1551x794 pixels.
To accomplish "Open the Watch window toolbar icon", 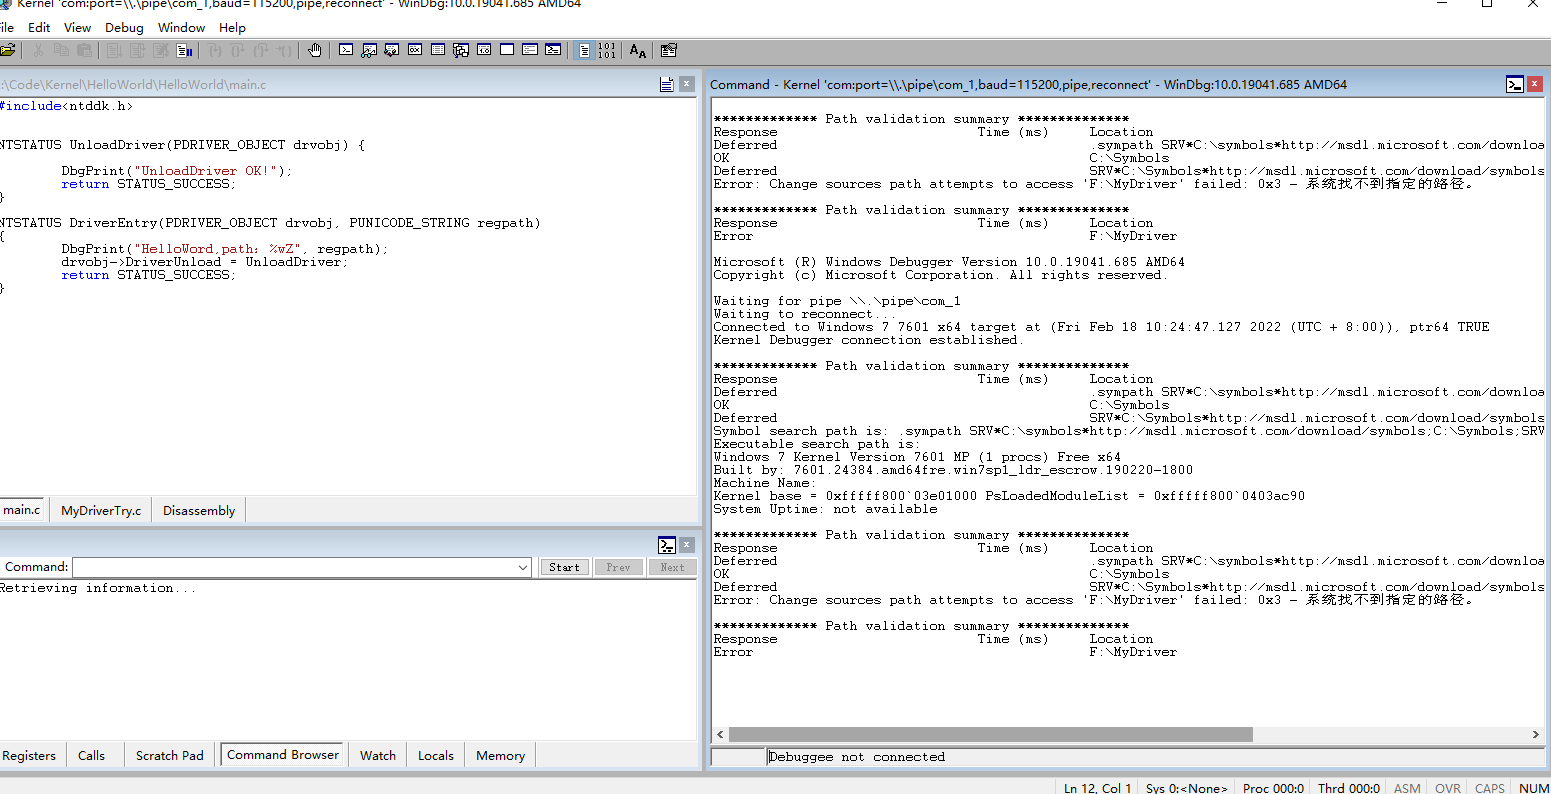I will [369, 50].
